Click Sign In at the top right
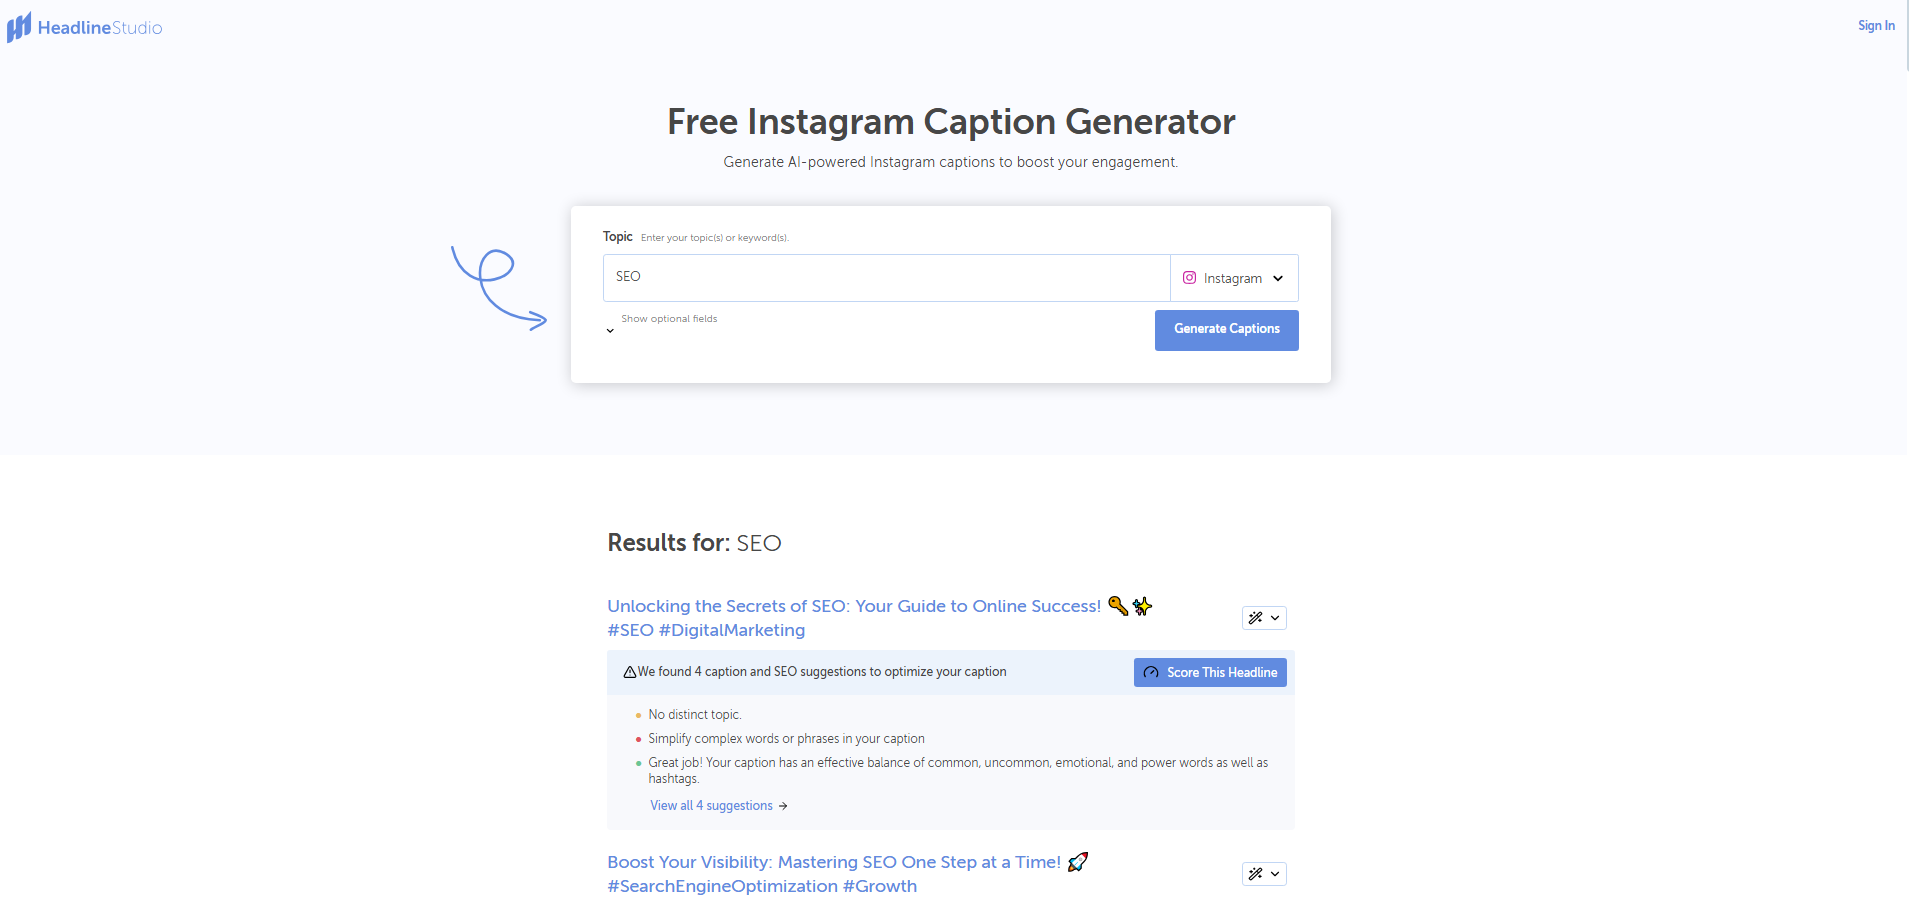The width and height of the screenshot is (1909, 906). click(1875, 25)
